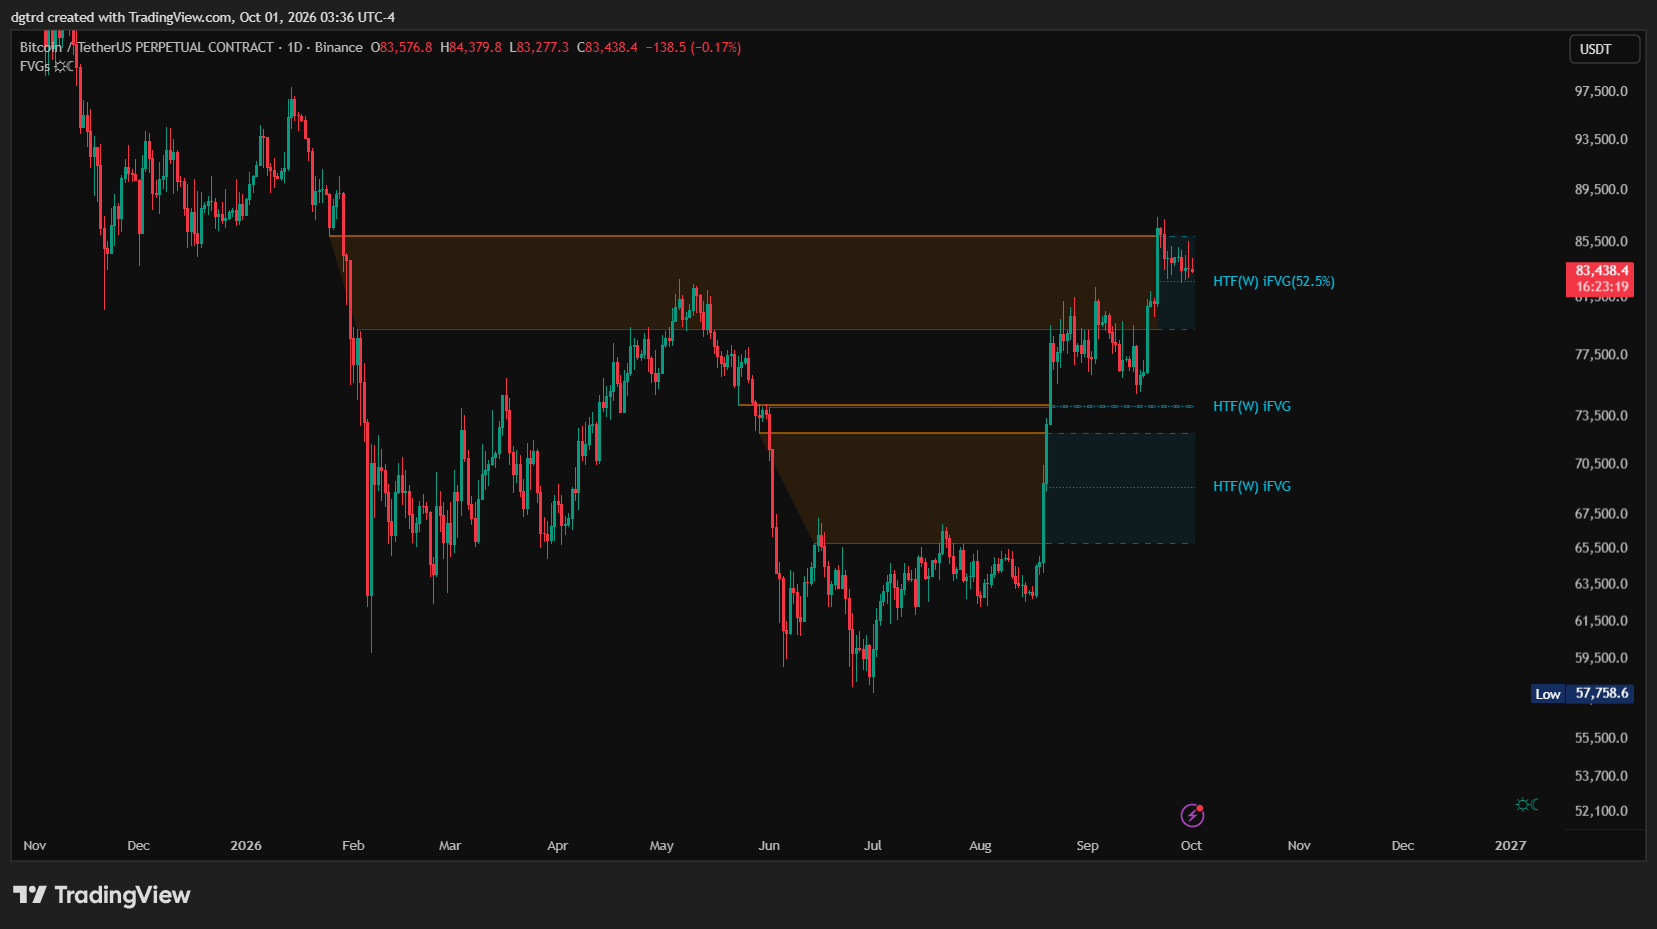This screenshot has height=929, width=1657.
Task: Click the Low 57,758.6 price label
Action: point(1582,693)
